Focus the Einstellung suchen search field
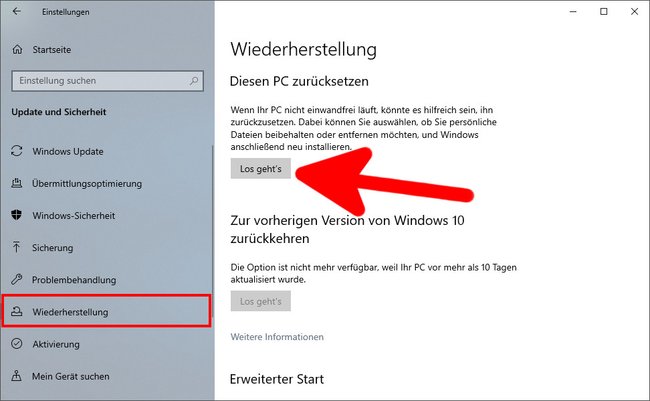 (107, 81)
